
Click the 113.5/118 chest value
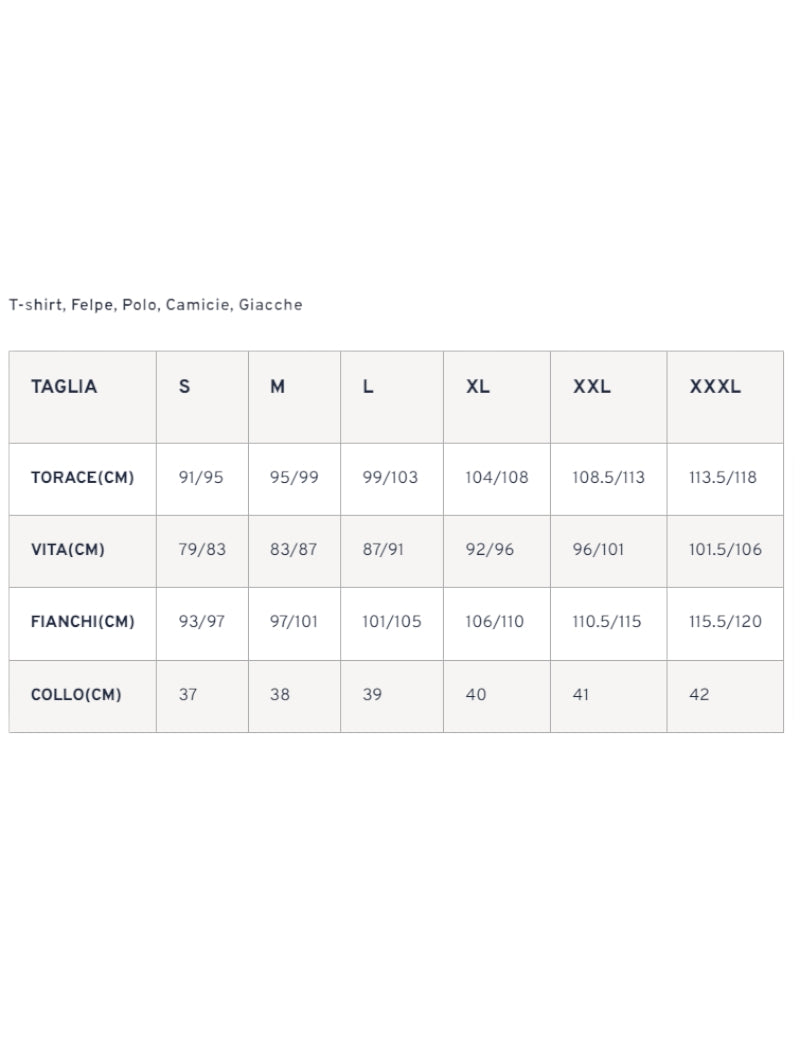[723, 477]
